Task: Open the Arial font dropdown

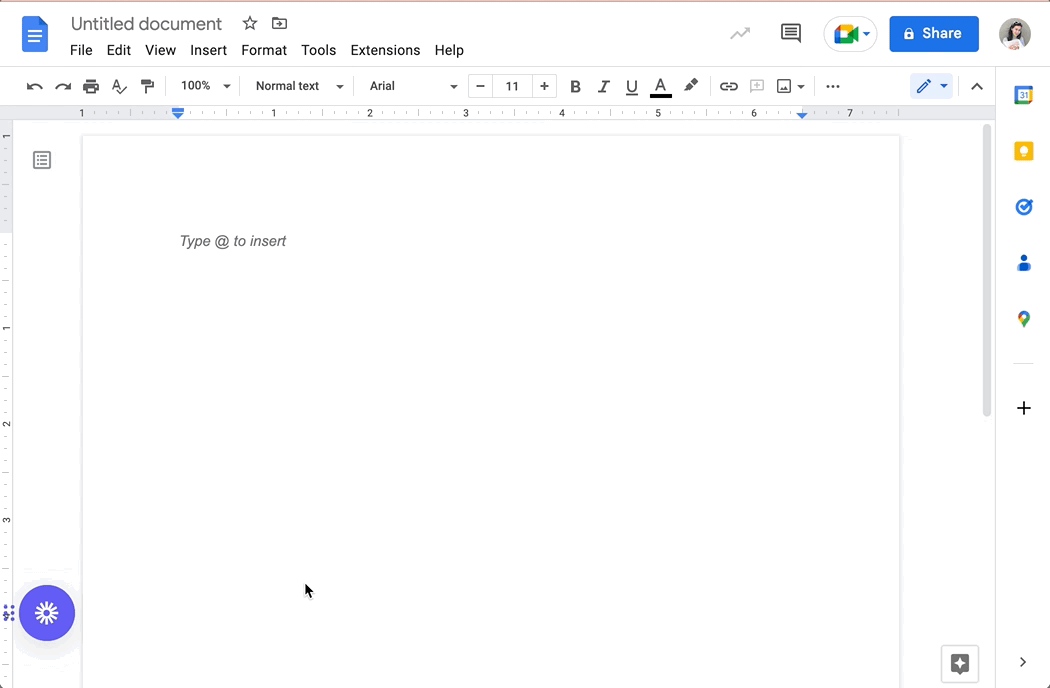Action: [x=413, y=87]
